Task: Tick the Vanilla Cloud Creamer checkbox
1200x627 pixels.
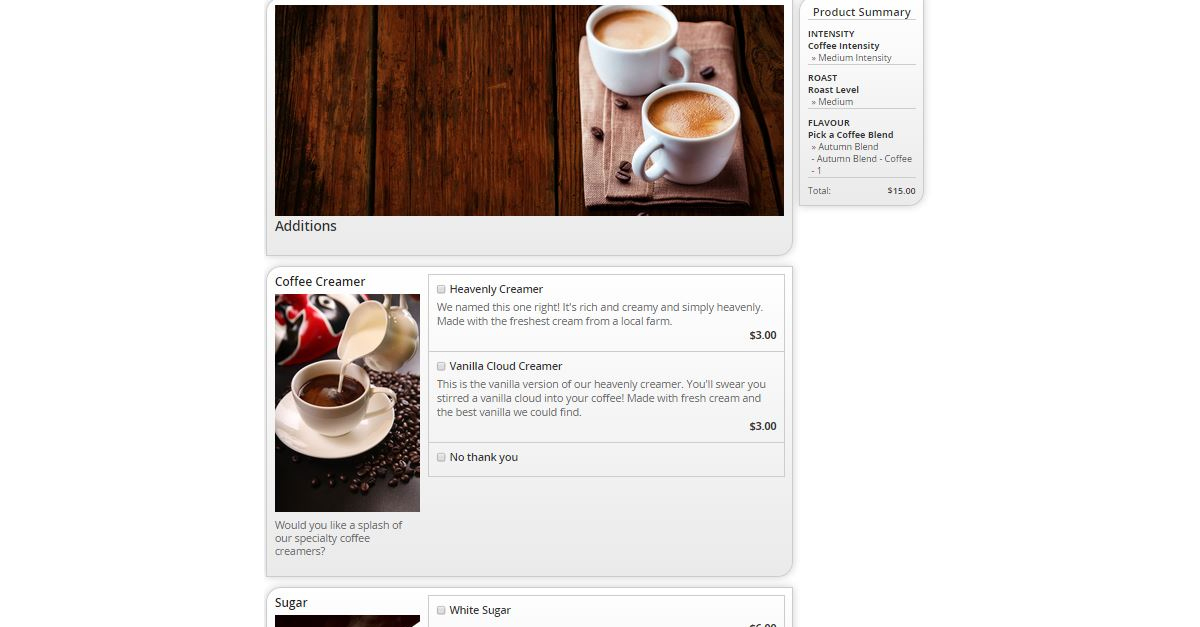Action: click(441, 366)
